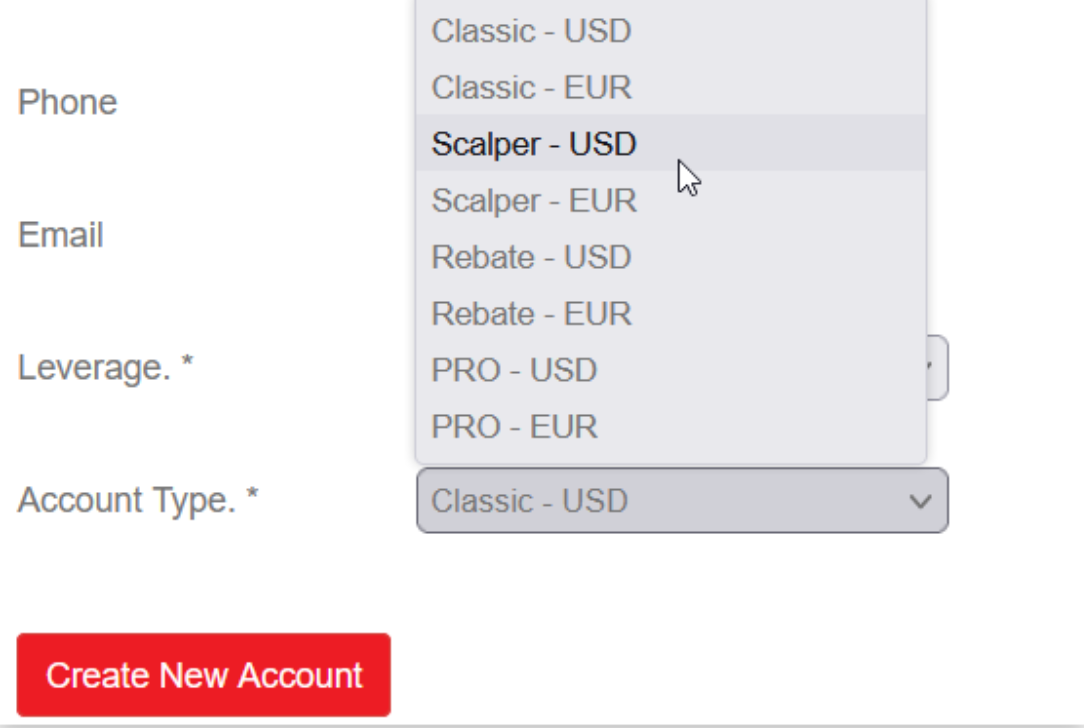Click the Account Type chevron arrow

(920, 501)
